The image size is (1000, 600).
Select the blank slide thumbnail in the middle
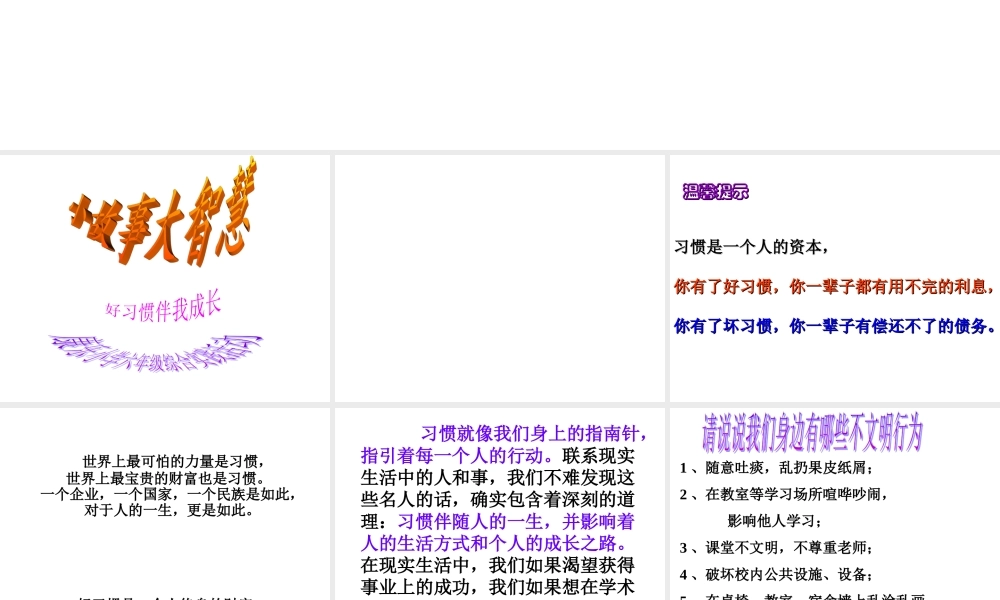coord(499,278)
